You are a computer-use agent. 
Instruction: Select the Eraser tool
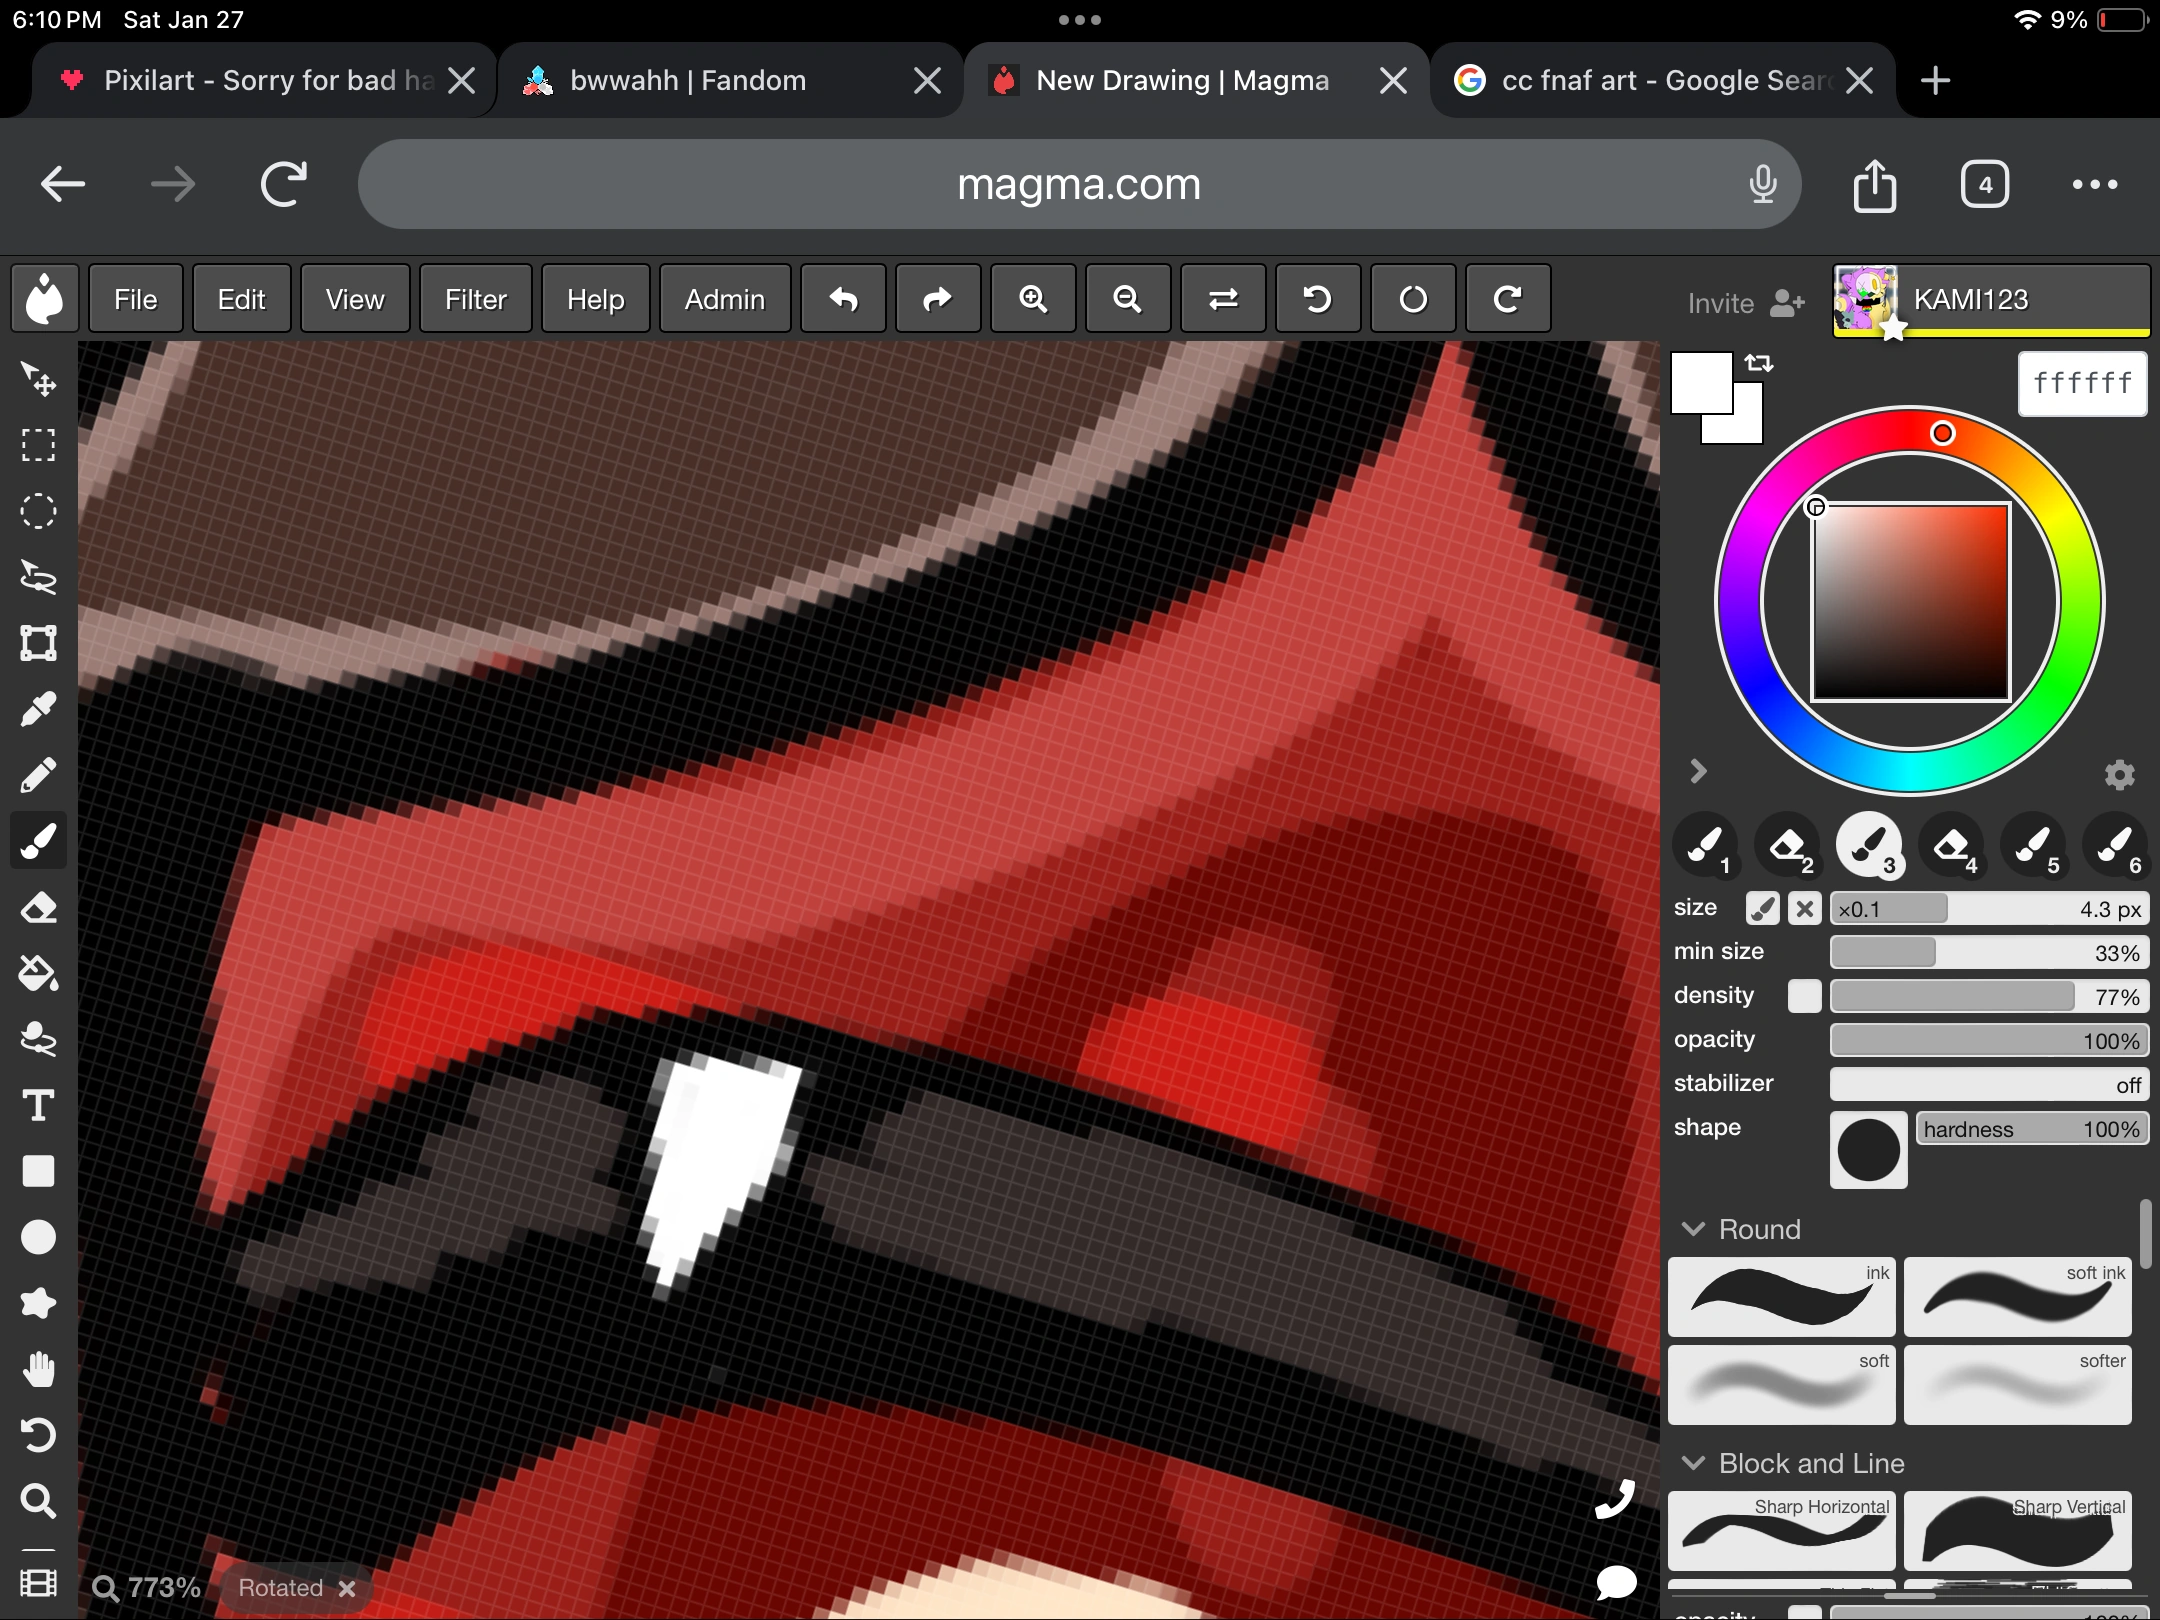tap(38, 907)
